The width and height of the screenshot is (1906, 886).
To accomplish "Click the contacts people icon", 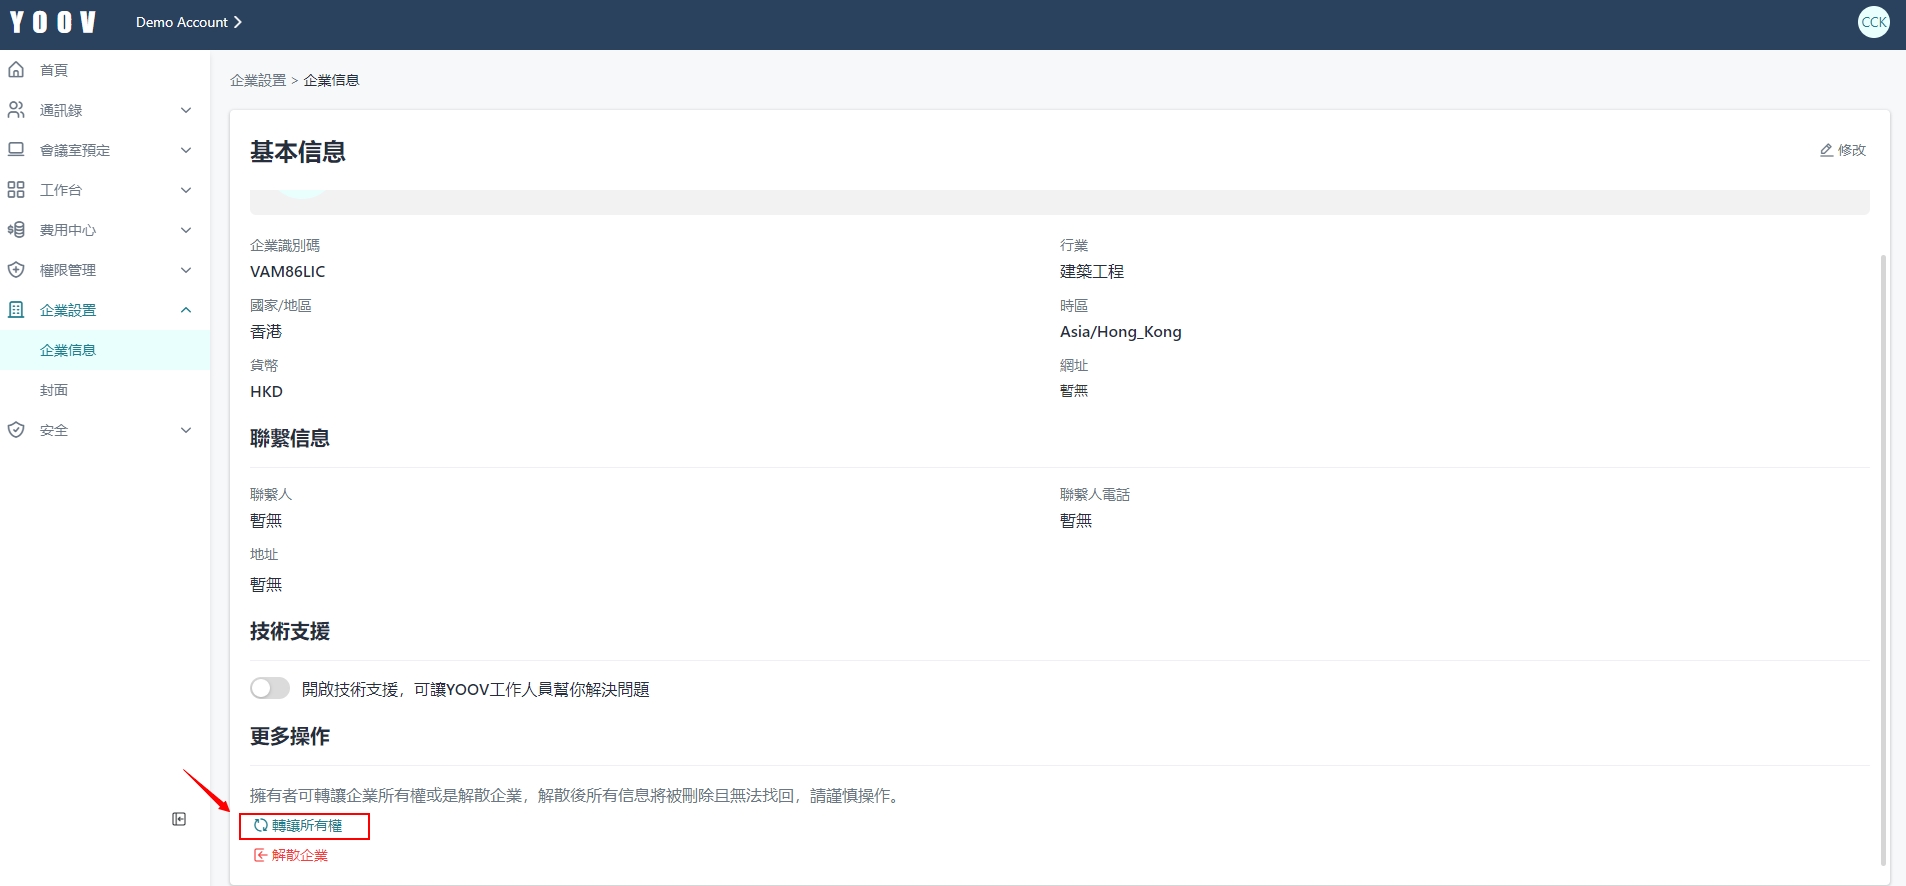I will tap(16, 110).
